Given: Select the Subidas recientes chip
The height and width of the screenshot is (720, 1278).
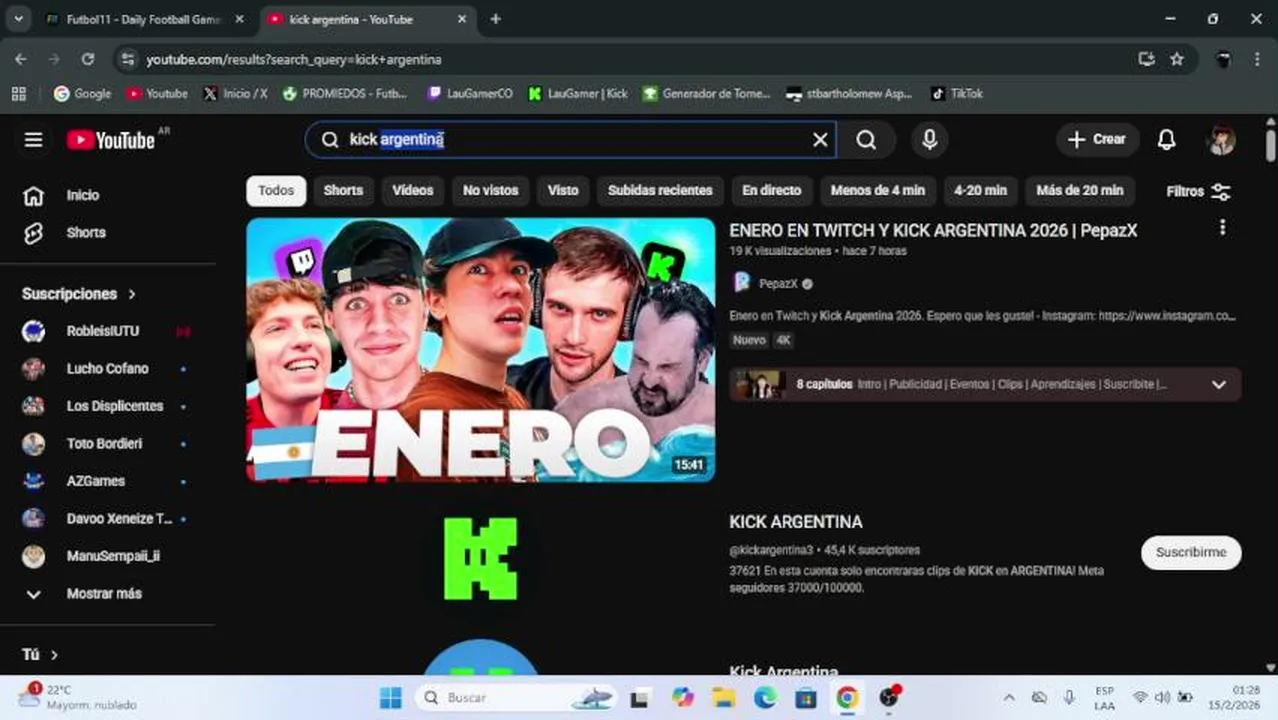Looking at the screenshot, I should (x=660, y=190).
